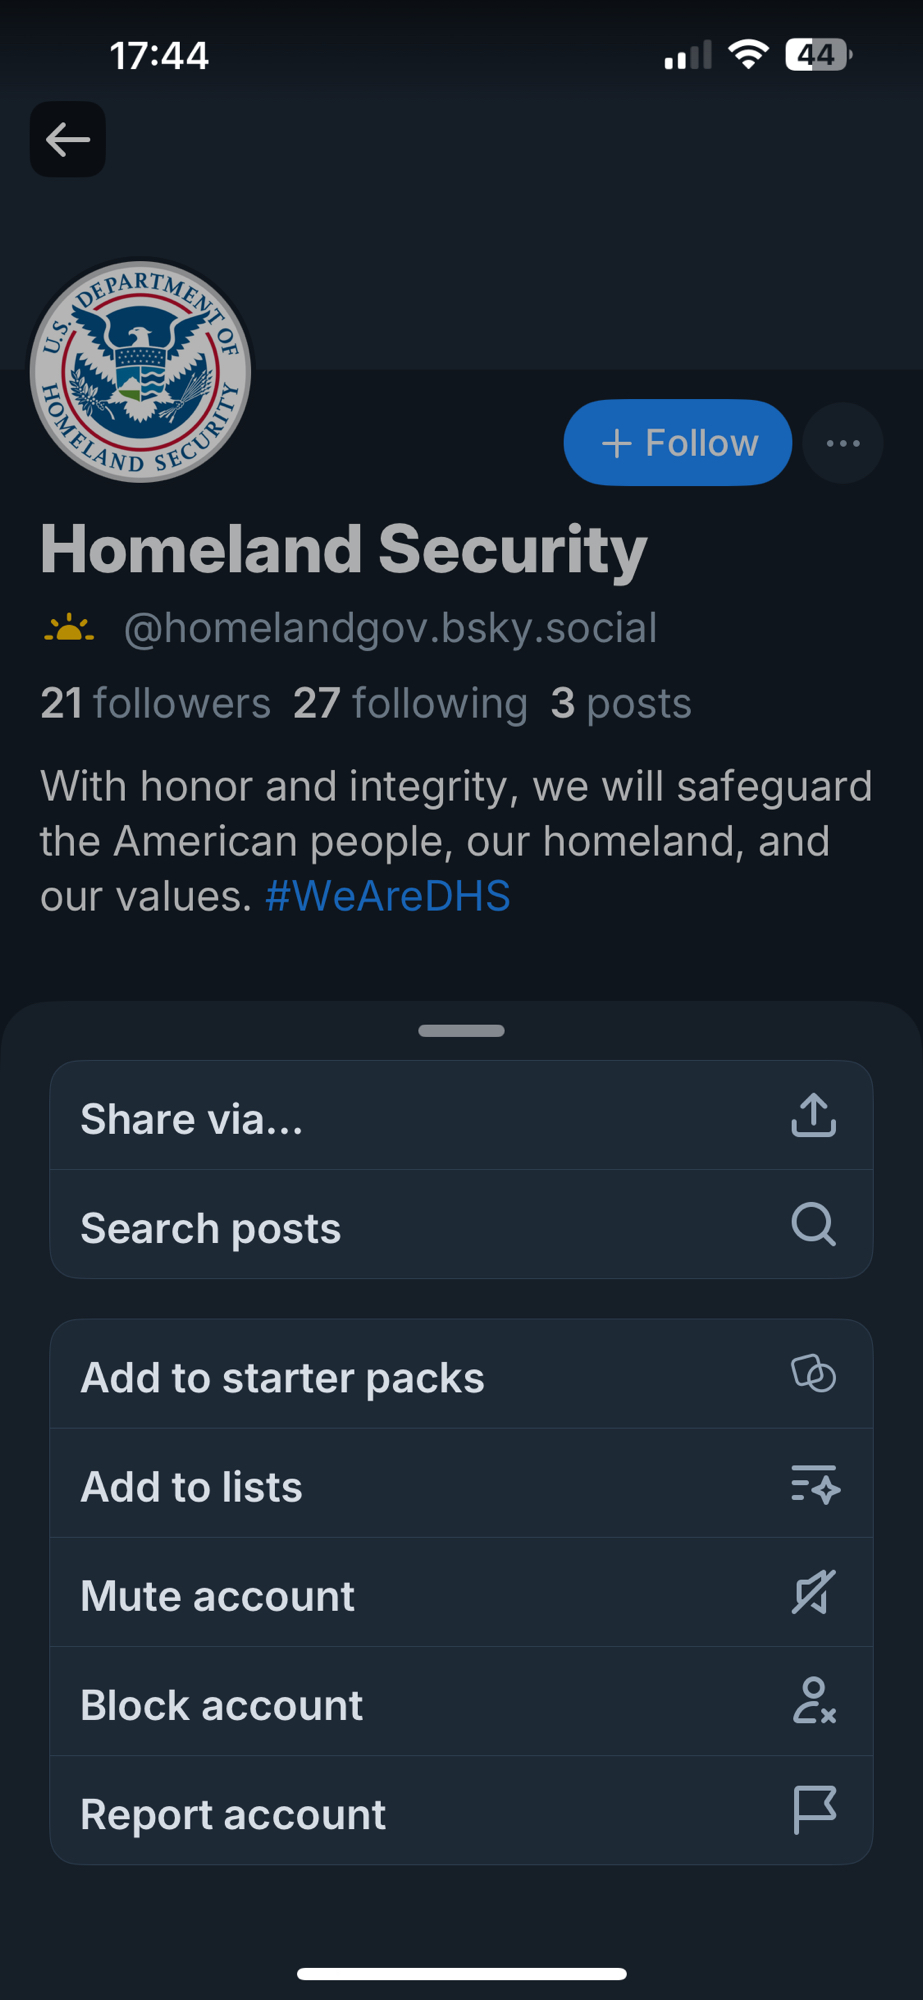Choose Search posts from the menu
This screenshot has height=2000, width=923.
point(211,1228)
